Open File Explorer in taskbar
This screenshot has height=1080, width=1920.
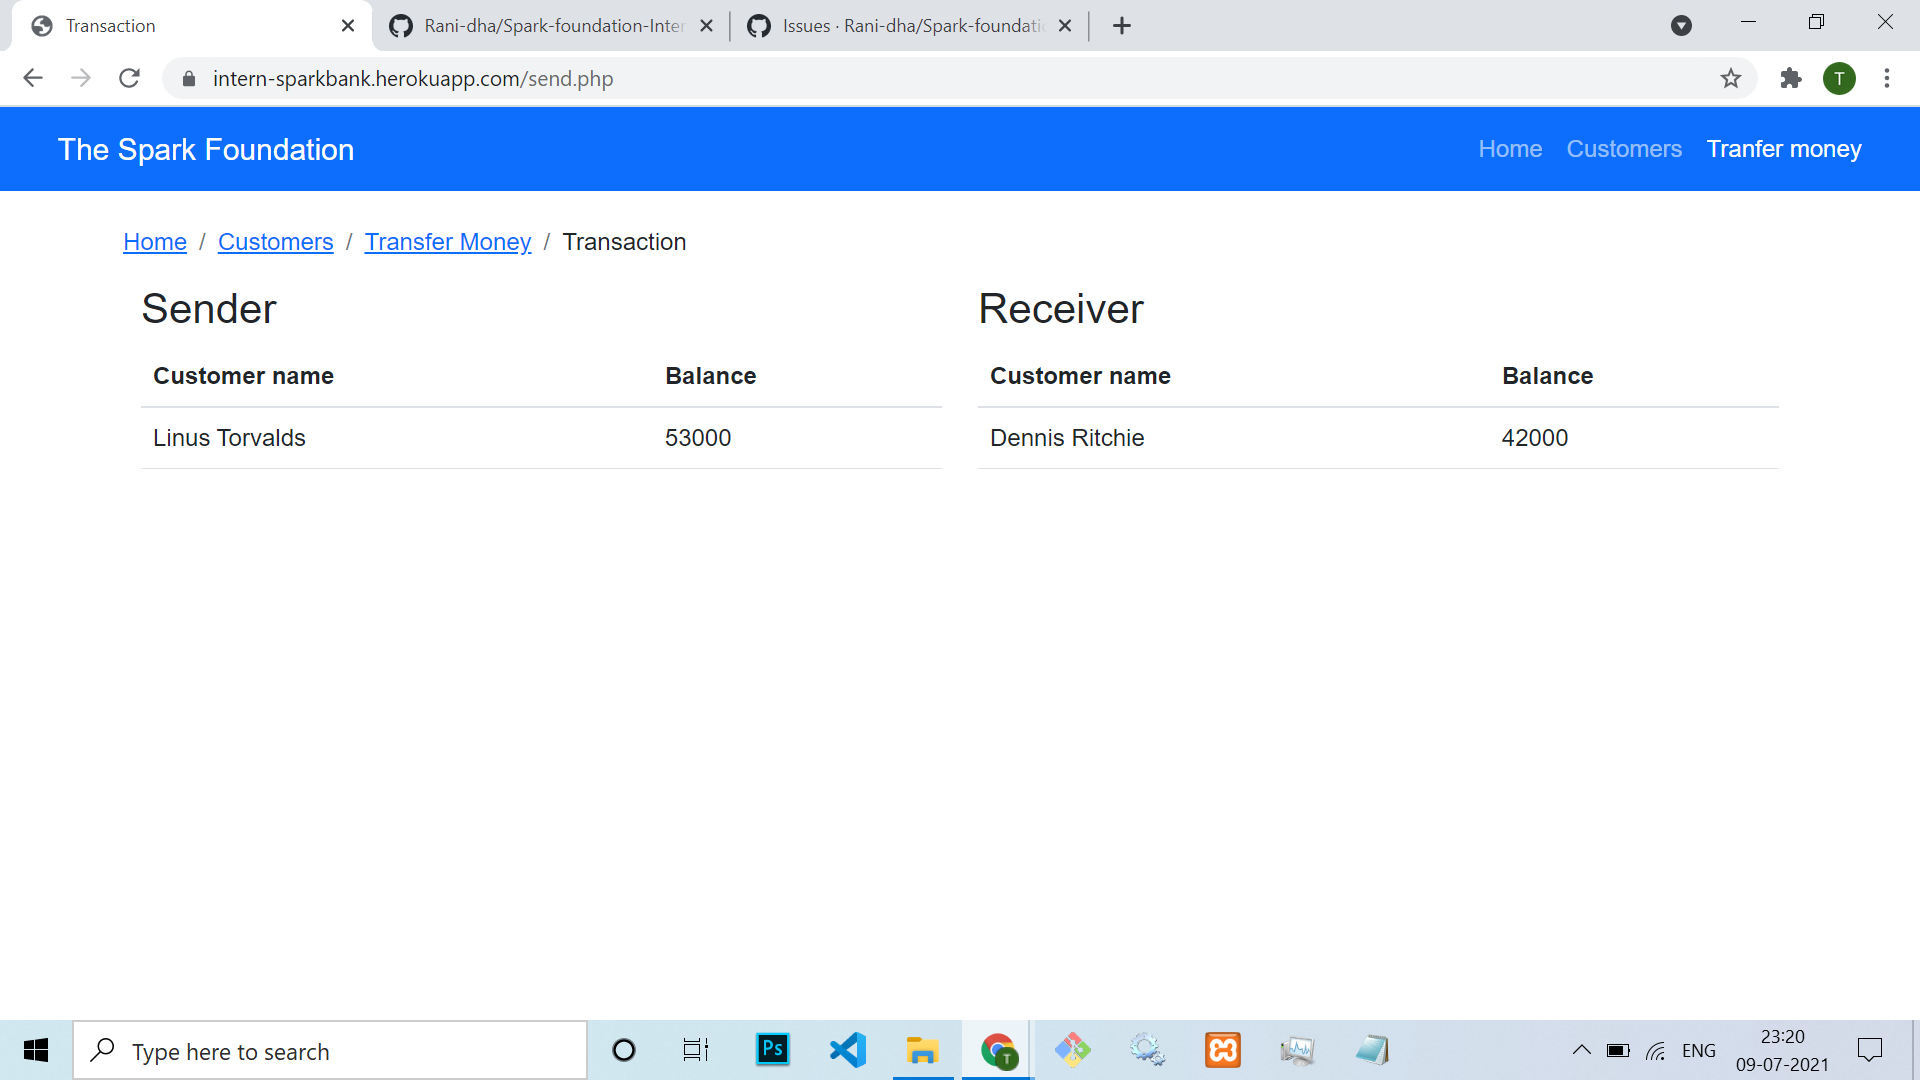coord(922,1050)
